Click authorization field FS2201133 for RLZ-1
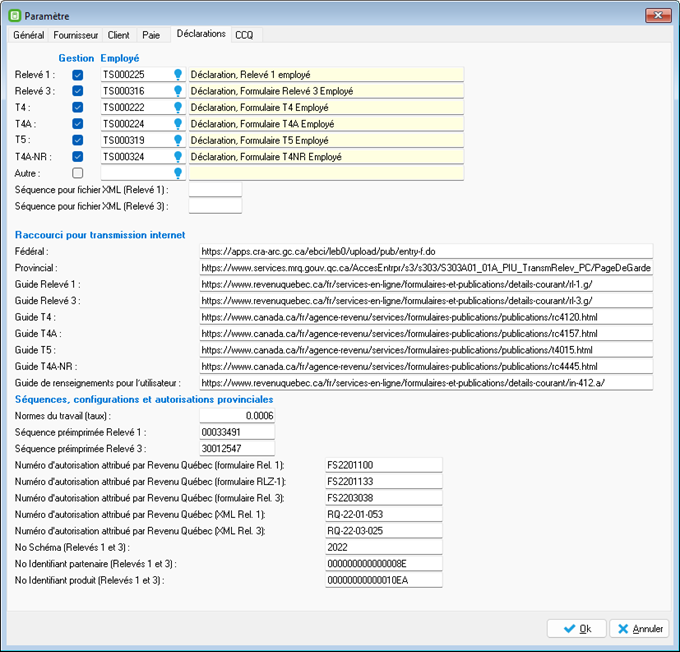The height and width of the screenshot is (652, 680). coord(384,482)
